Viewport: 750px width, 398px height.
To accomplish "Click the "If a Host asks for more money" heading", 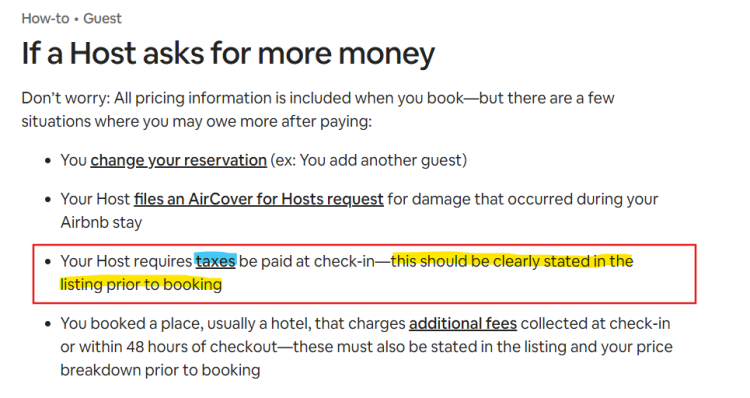I will click(228, 53).
